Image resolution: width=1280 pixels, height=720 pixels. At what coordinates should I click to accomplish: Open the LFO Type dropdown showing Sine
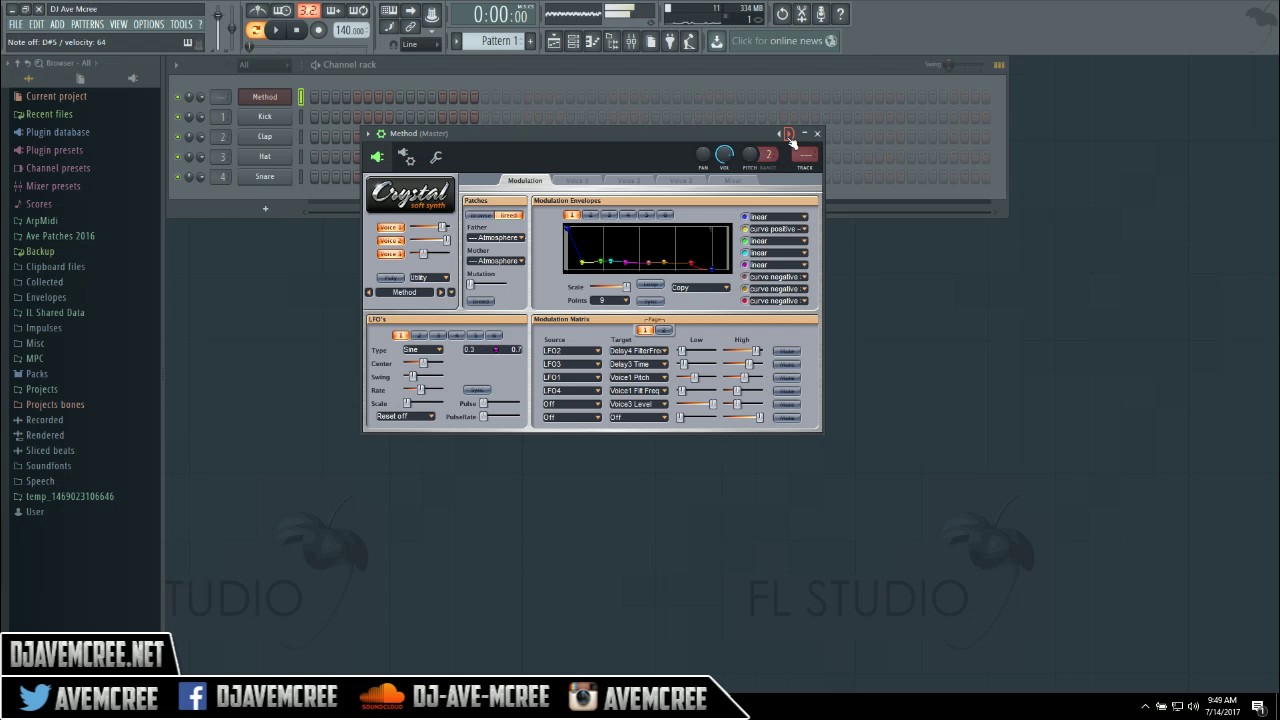coord(421,349)
